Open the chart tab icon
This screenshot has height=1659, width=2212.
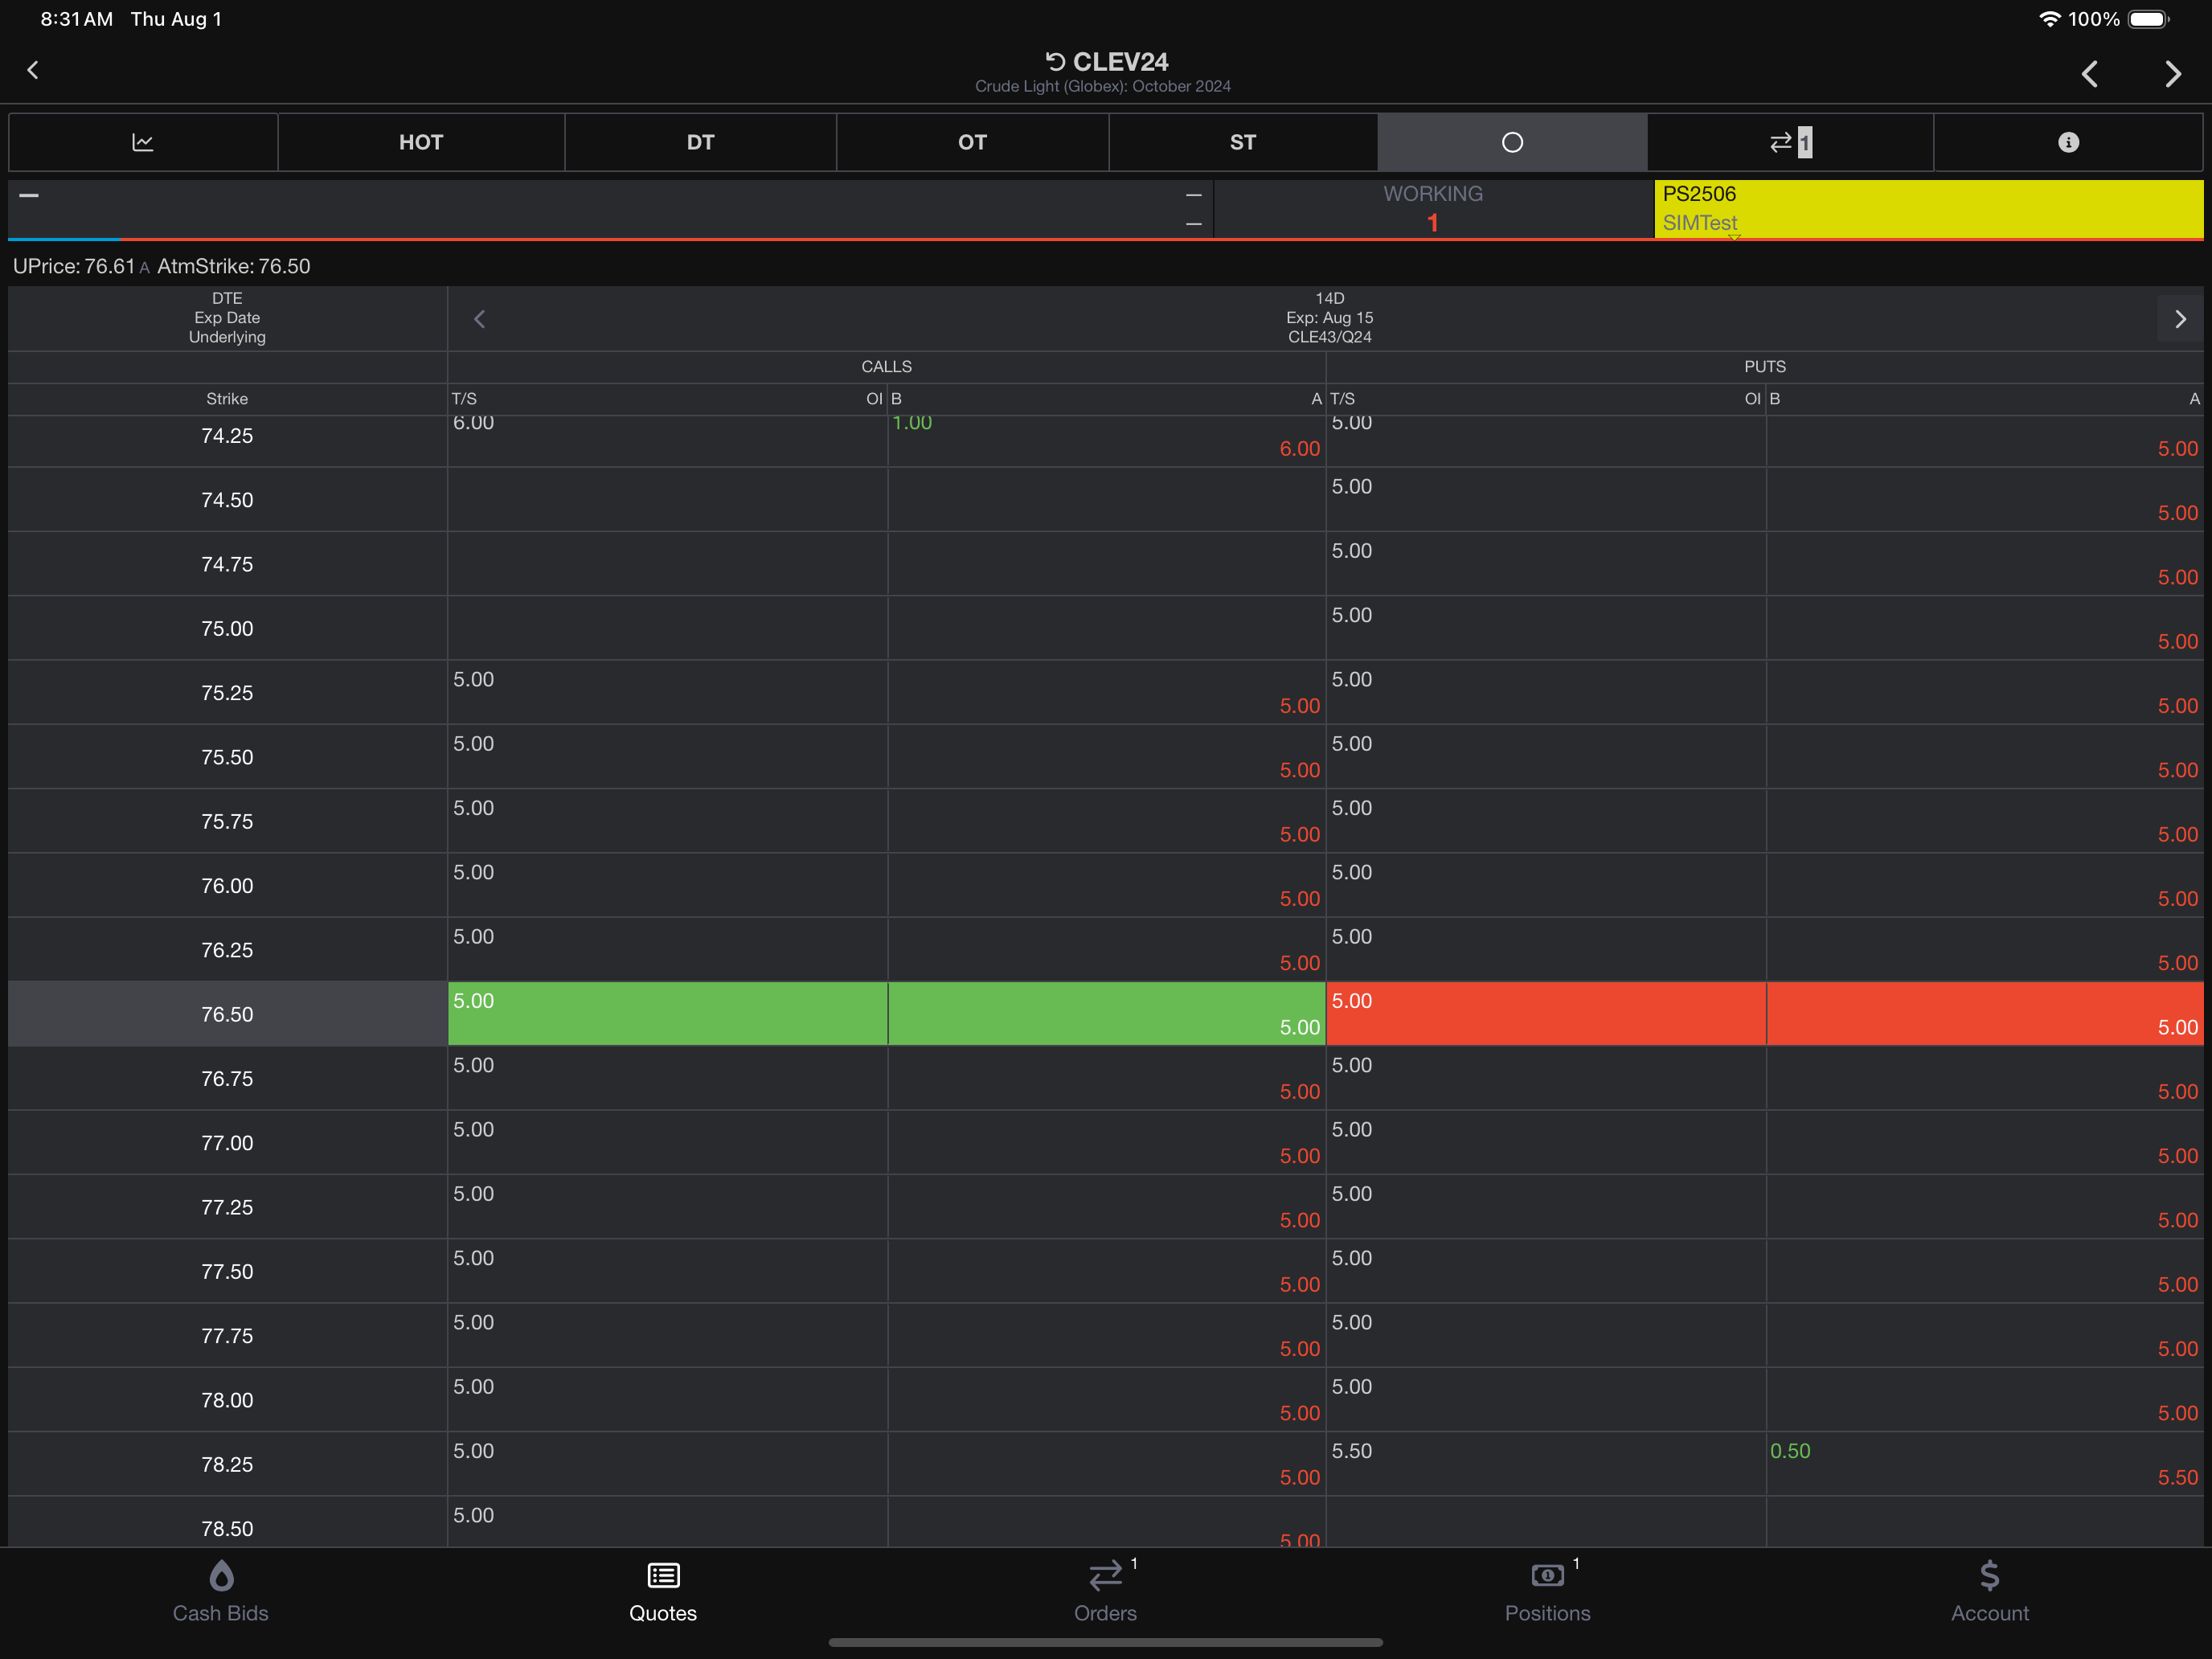[x=143, y=142]
